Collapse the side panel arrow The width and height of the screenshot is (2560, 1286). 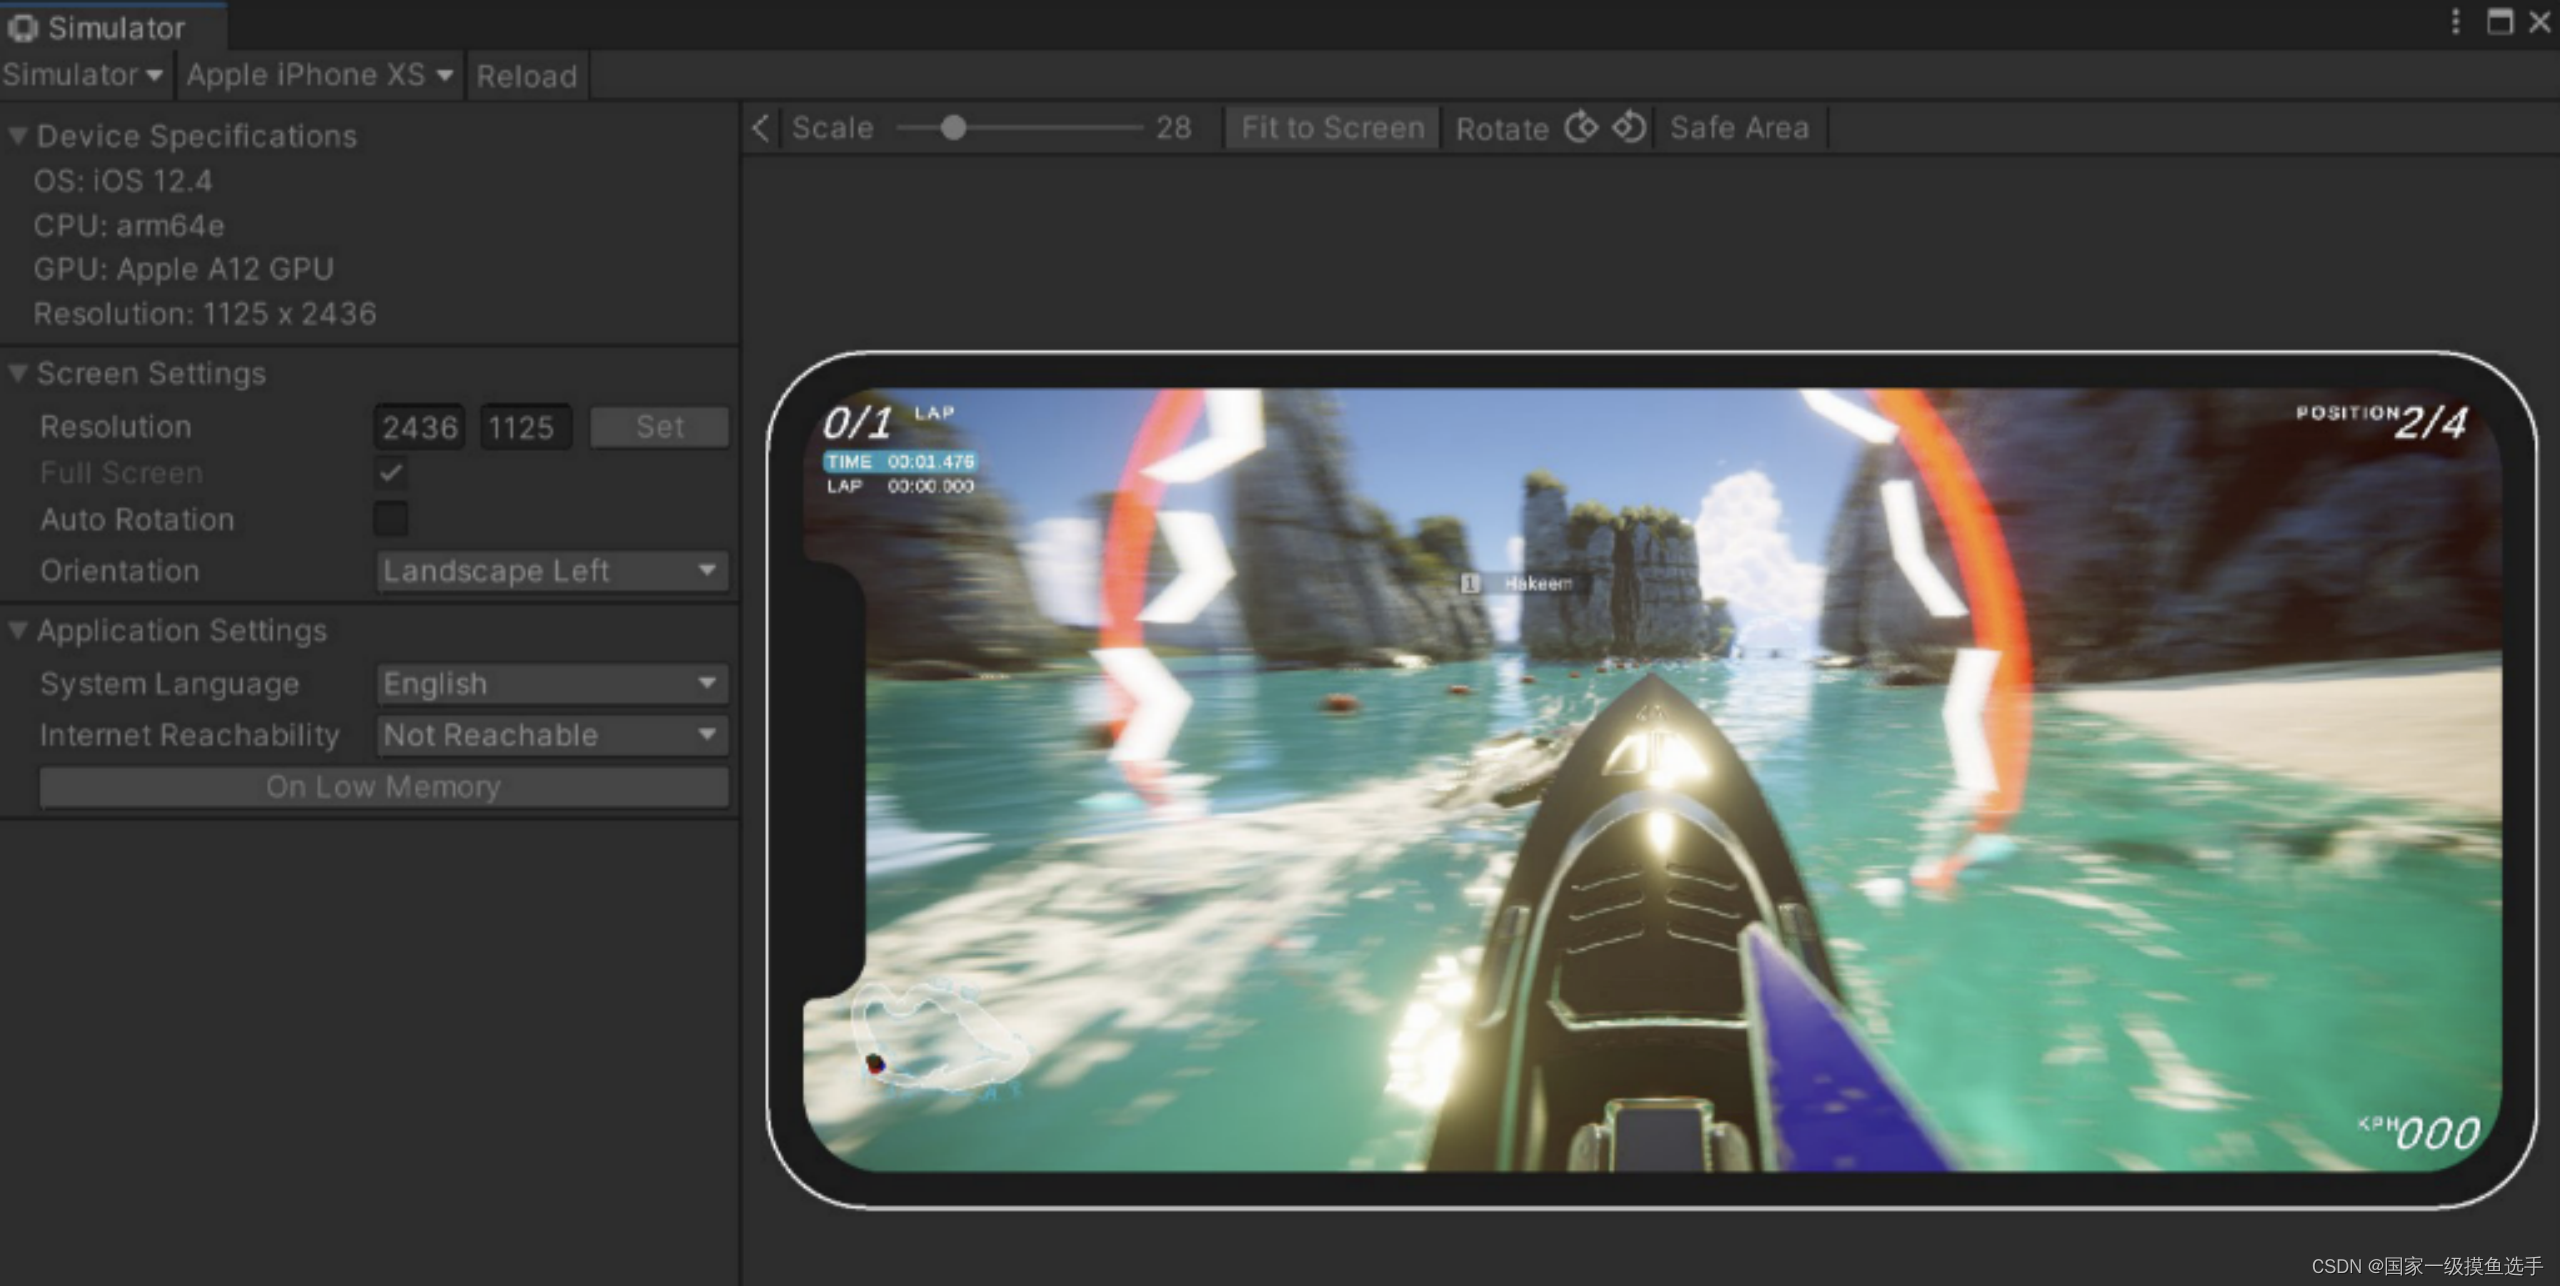point(761,128)
